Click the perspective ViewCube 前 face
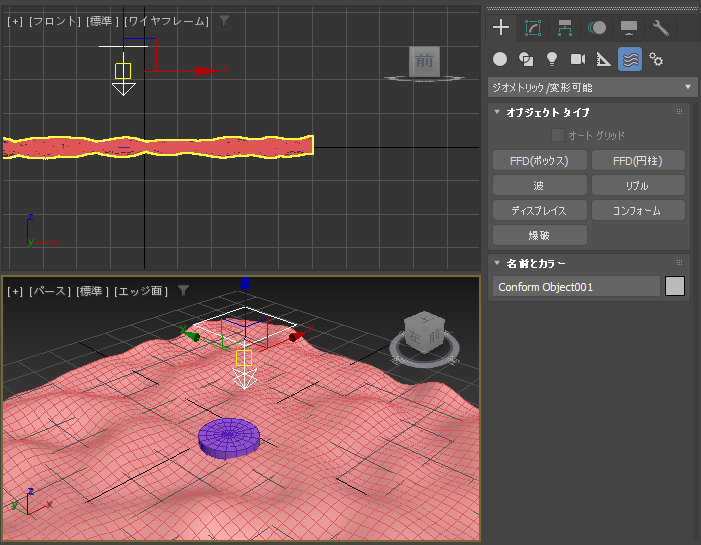The image size is (701, 545). coord(435,336)
